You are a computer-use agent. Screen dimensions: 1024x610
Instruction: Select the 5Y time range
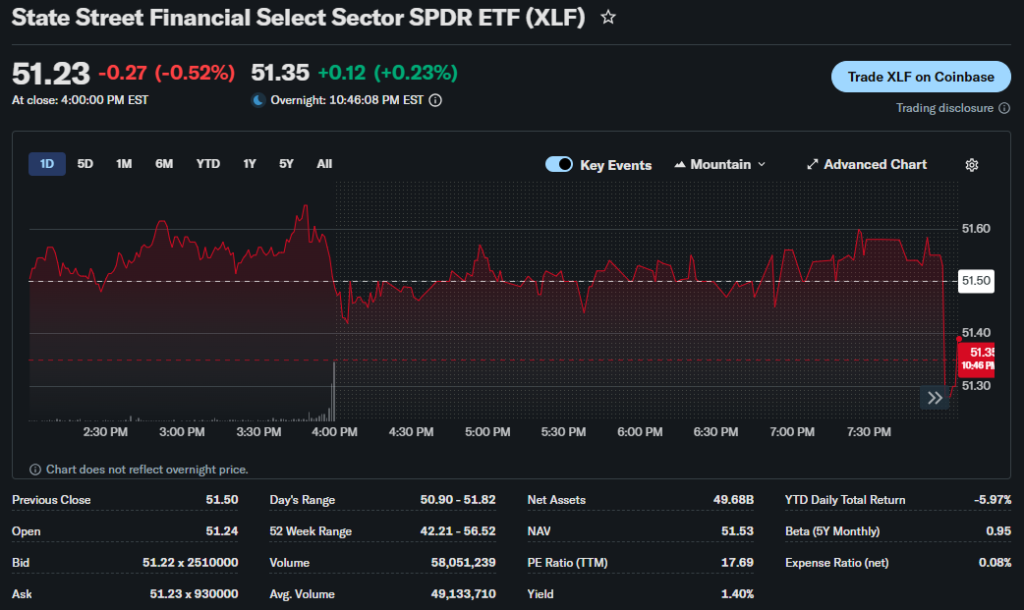(286, 164)
